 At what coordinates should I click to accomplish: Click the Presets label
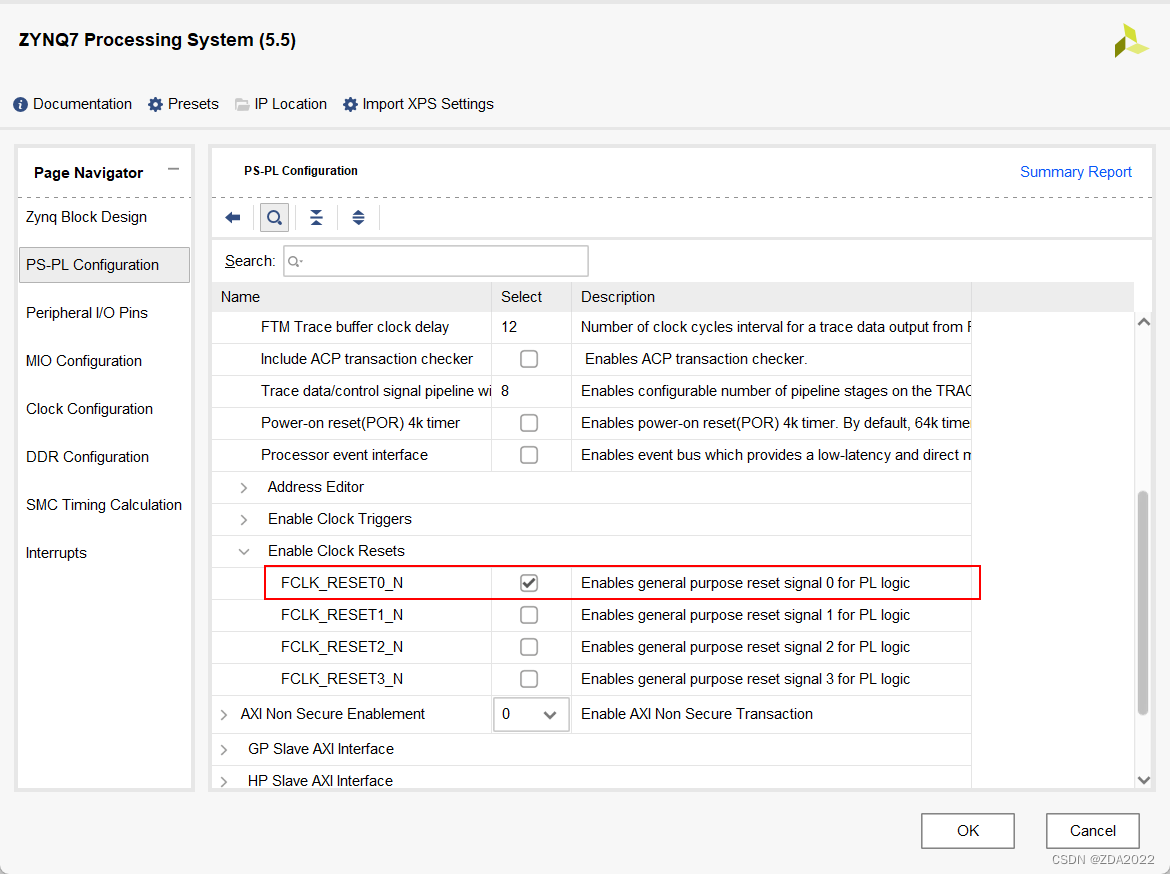[x=193, y=104]
